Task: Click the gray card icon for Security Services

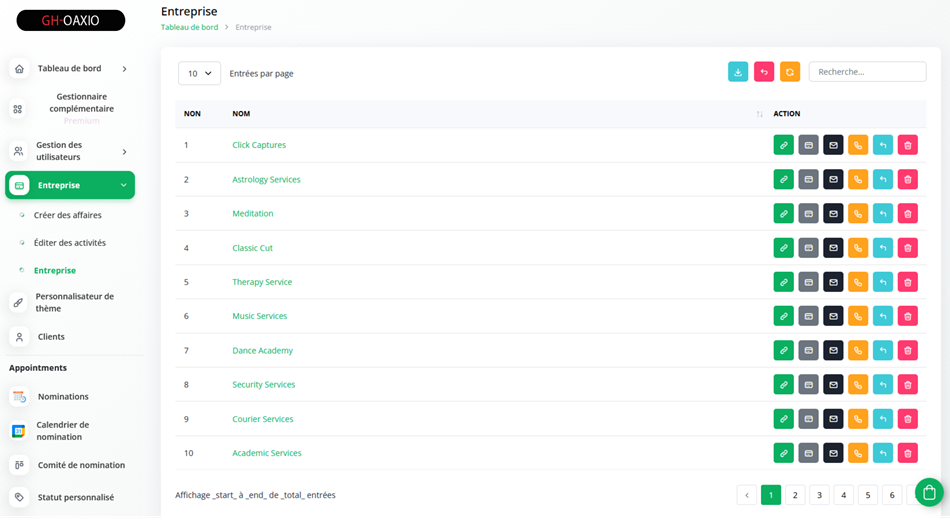Action: (x=808, y=384)
